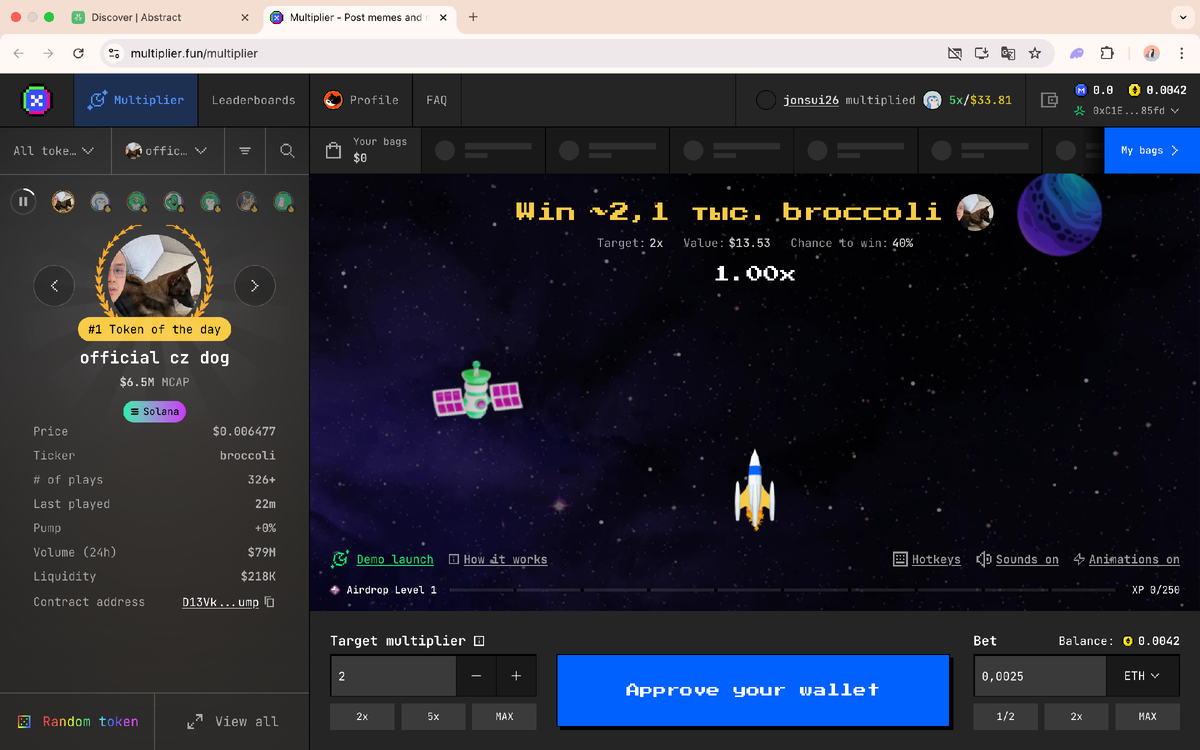Open the sort filter lines icon

tap(245, 151)
